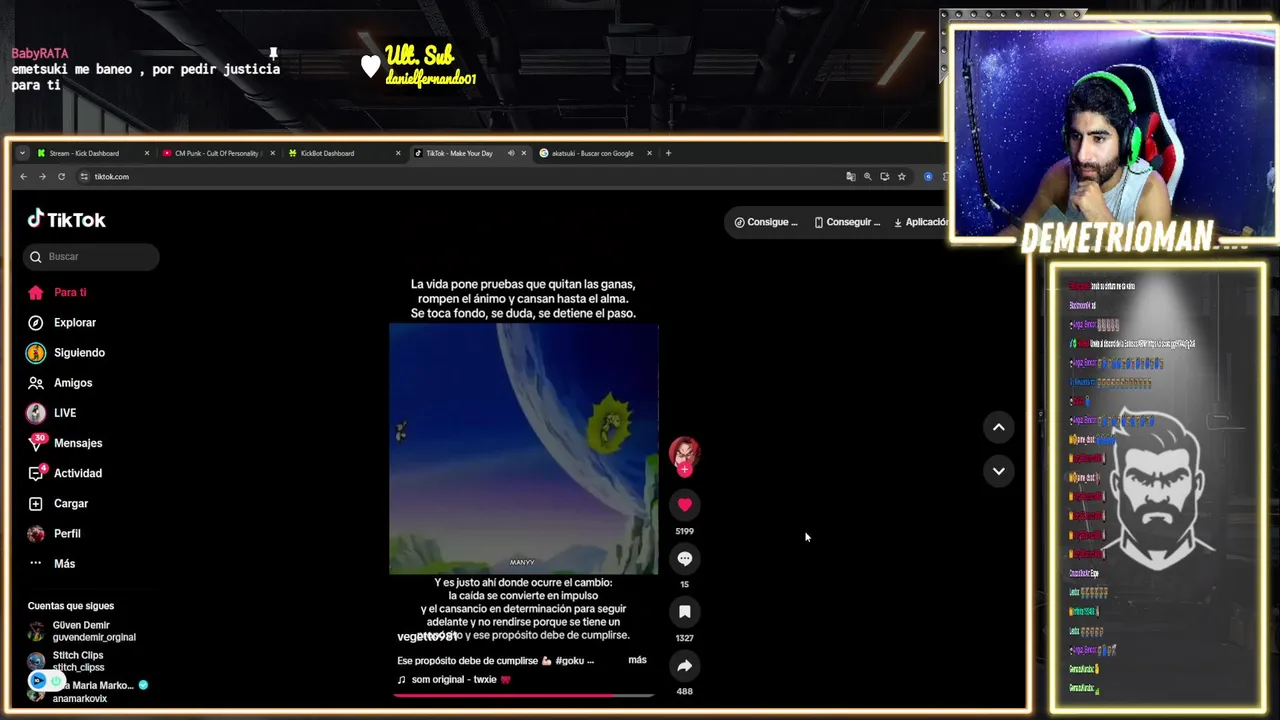Screen dimensions: 1280x720
Task: Go to the Siguiendo feed
Action: 79,352
